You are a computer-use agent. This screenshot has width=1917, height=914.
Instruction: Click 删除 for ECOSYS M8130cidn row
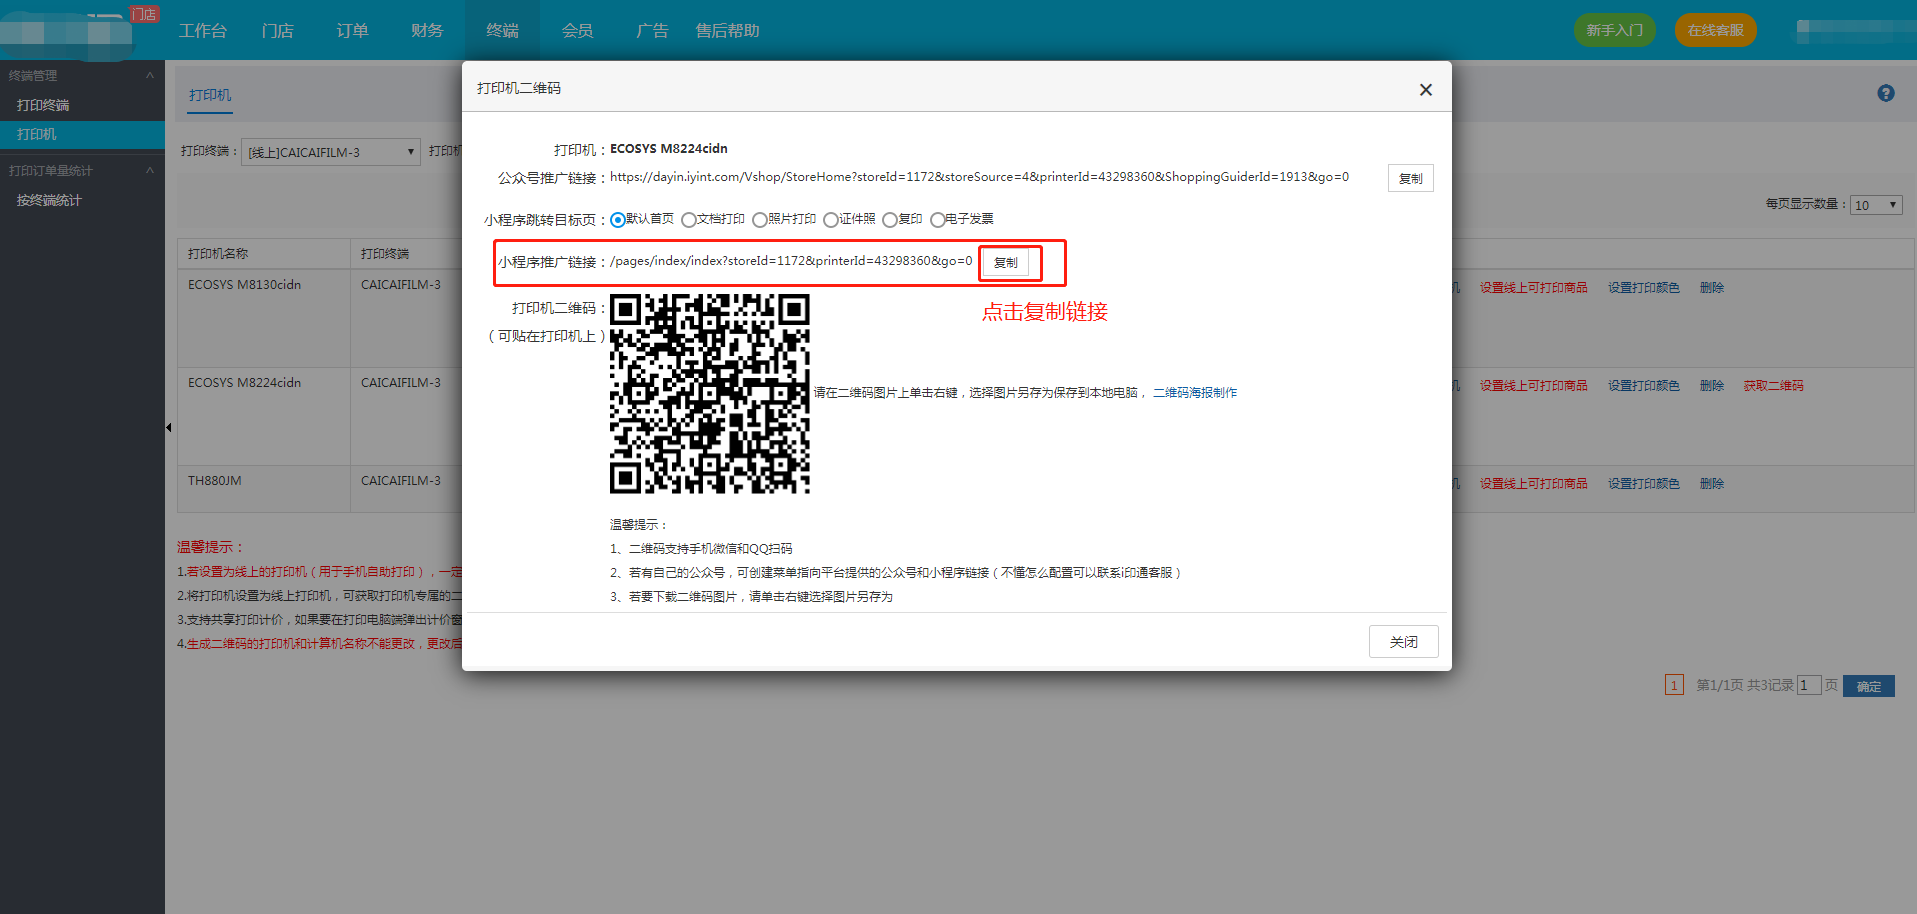1711,287
